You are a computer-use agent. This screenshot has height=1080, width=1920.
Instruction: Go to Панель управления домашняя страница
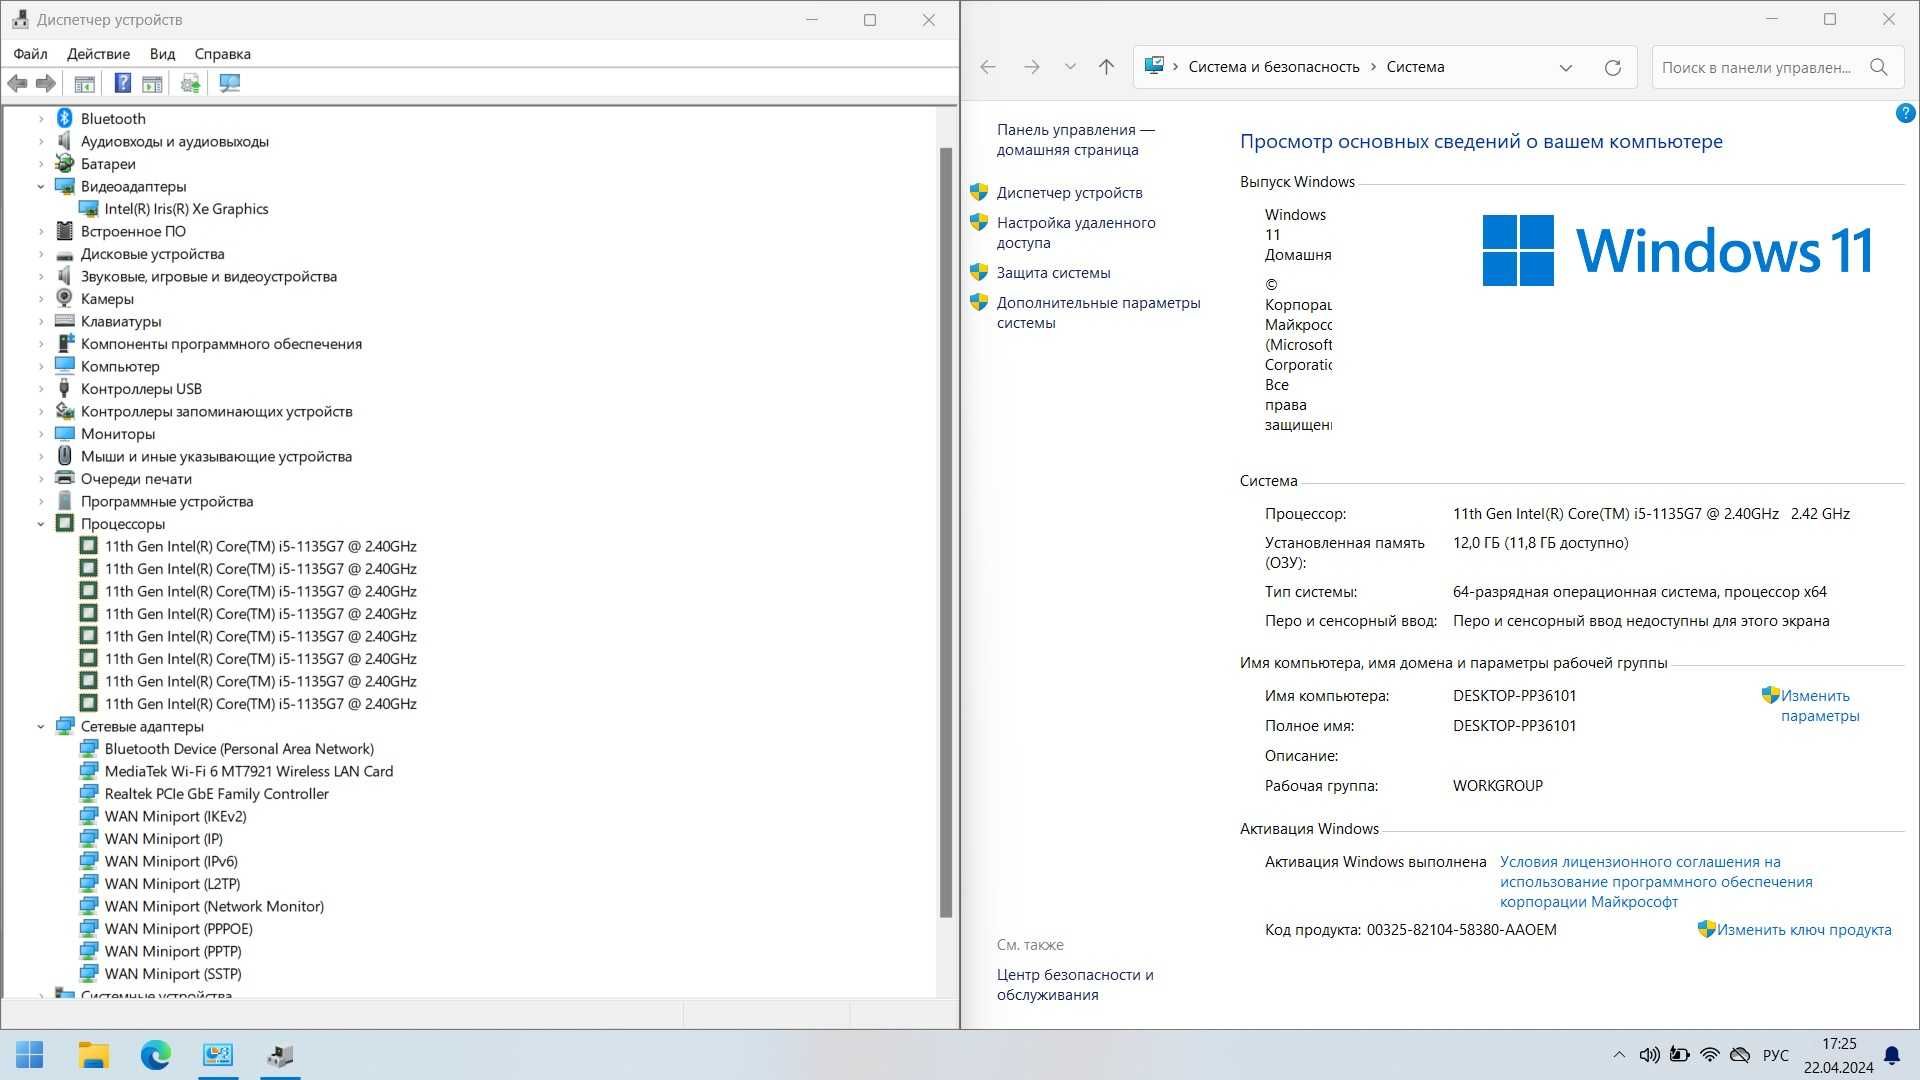1075,140
